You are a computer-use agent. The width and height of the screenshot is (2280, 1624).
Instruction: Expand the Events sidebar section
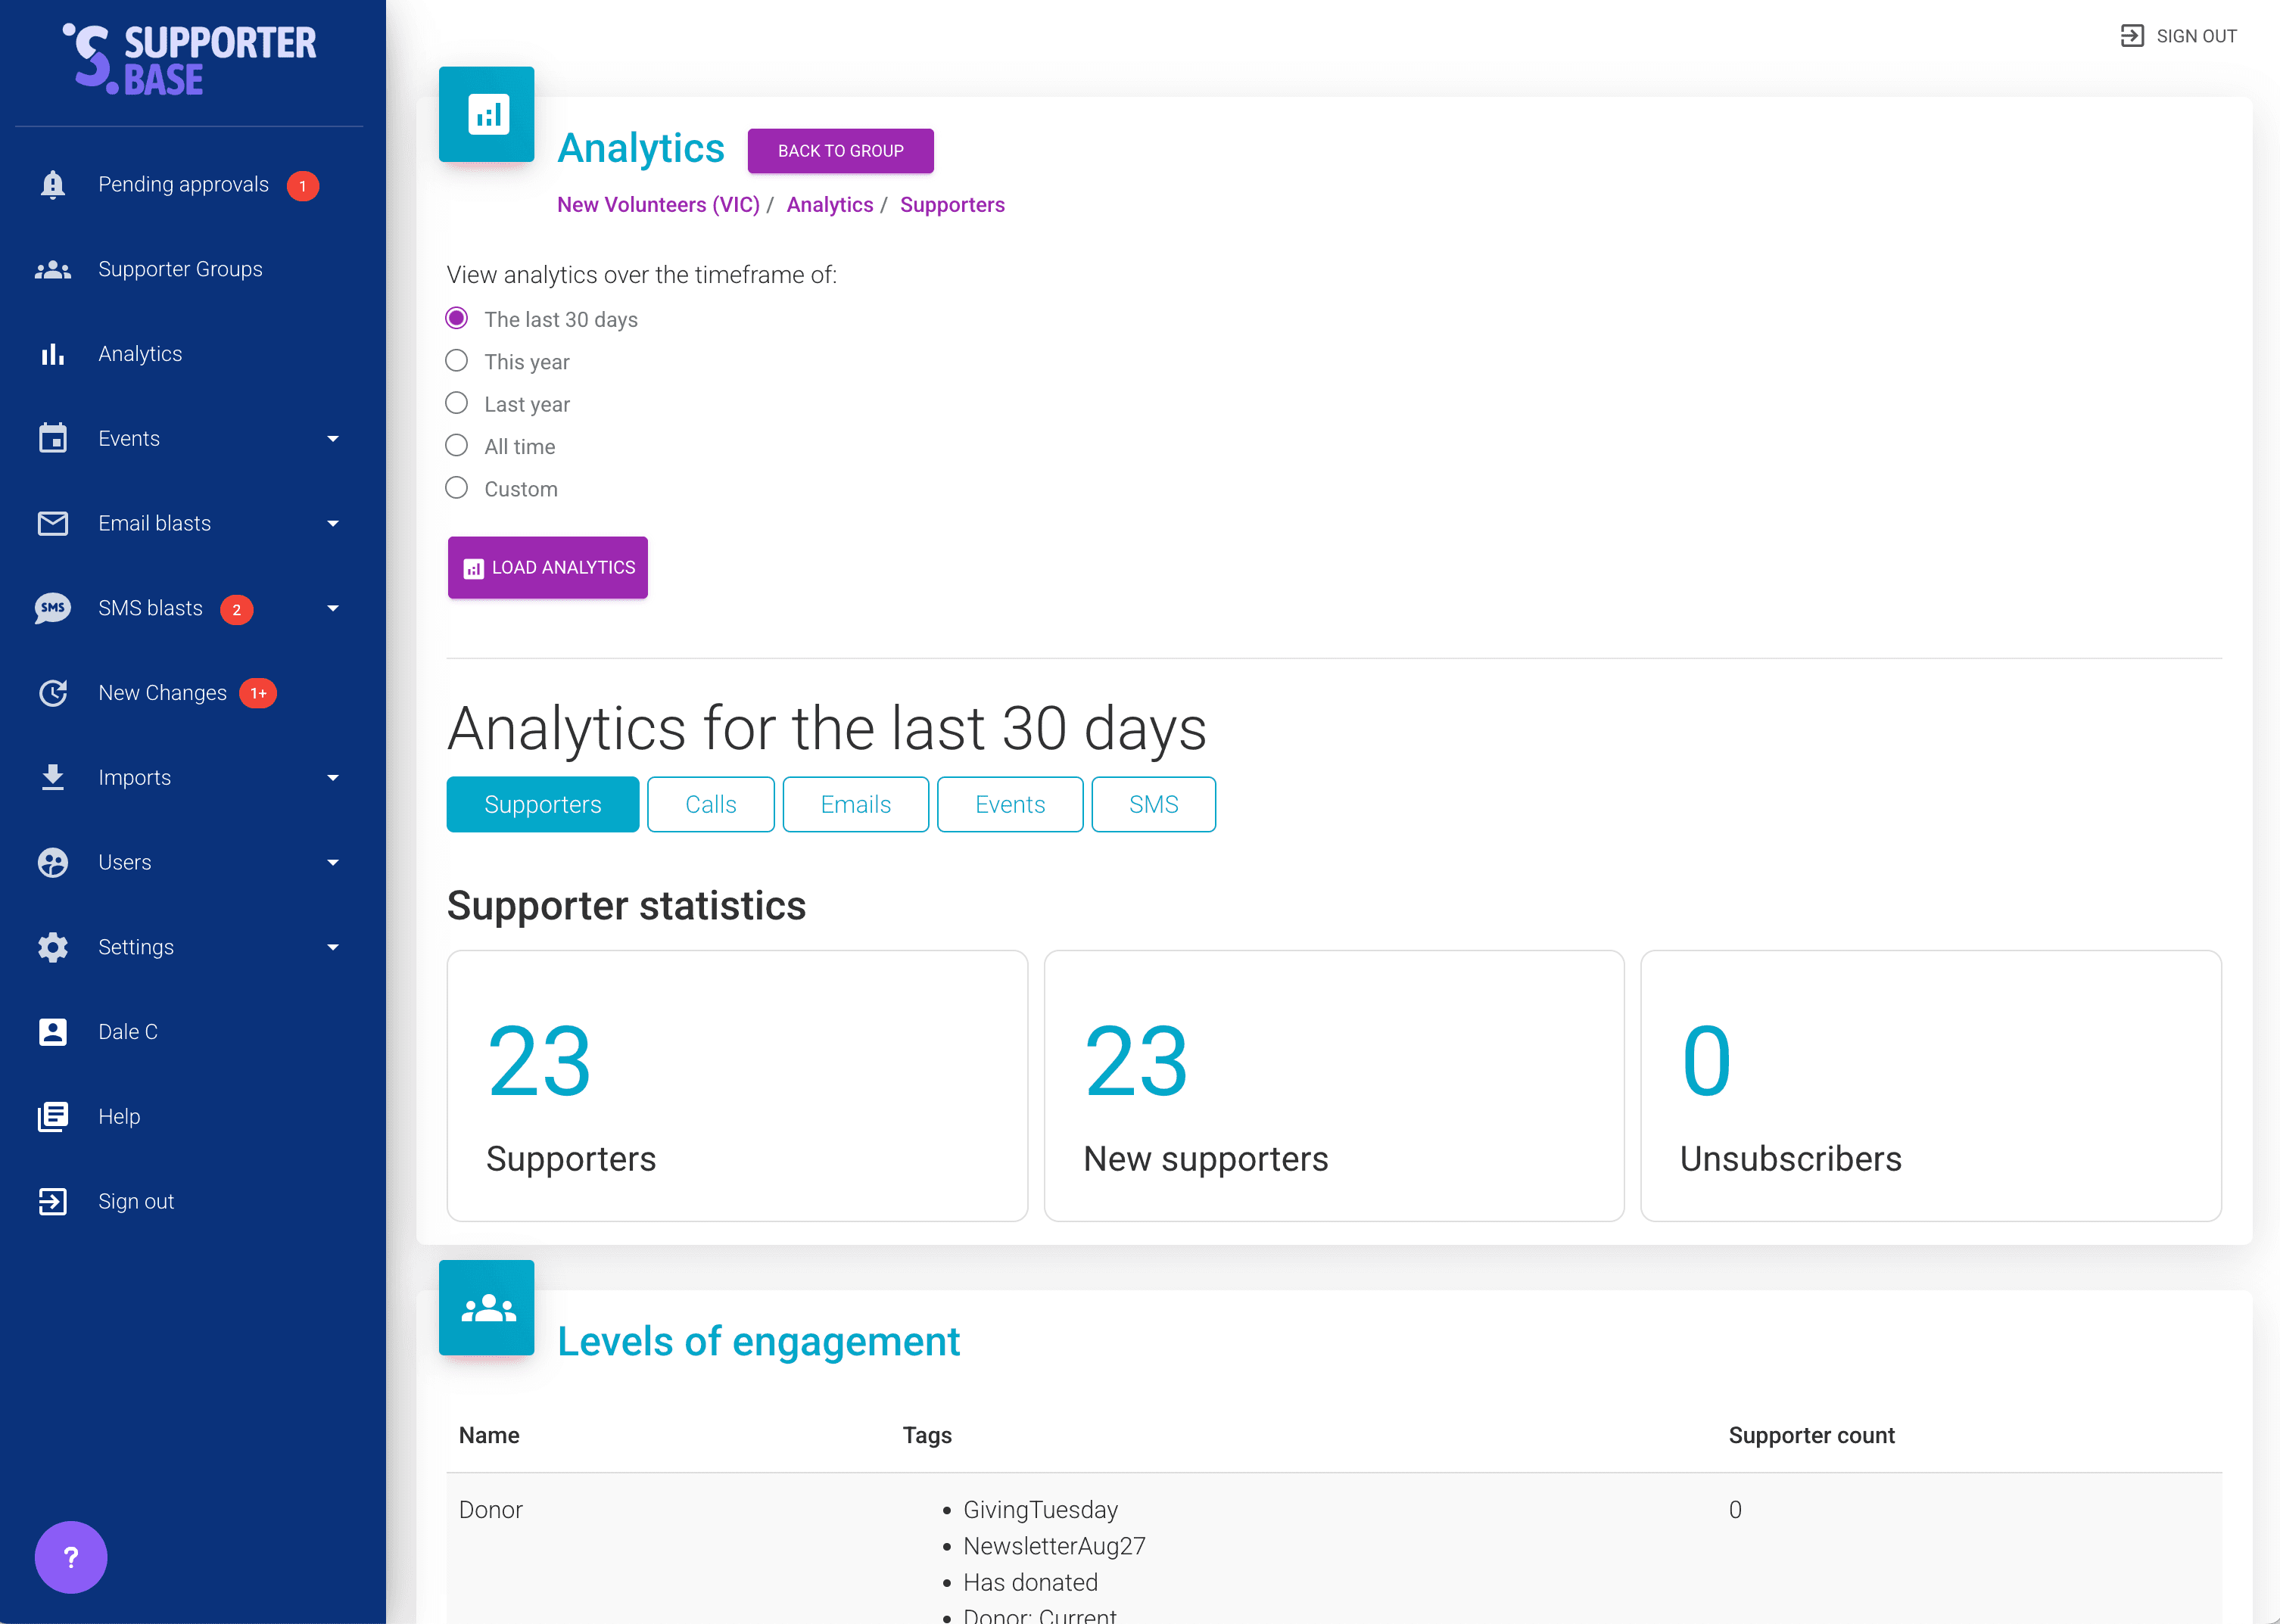[332, 438]
